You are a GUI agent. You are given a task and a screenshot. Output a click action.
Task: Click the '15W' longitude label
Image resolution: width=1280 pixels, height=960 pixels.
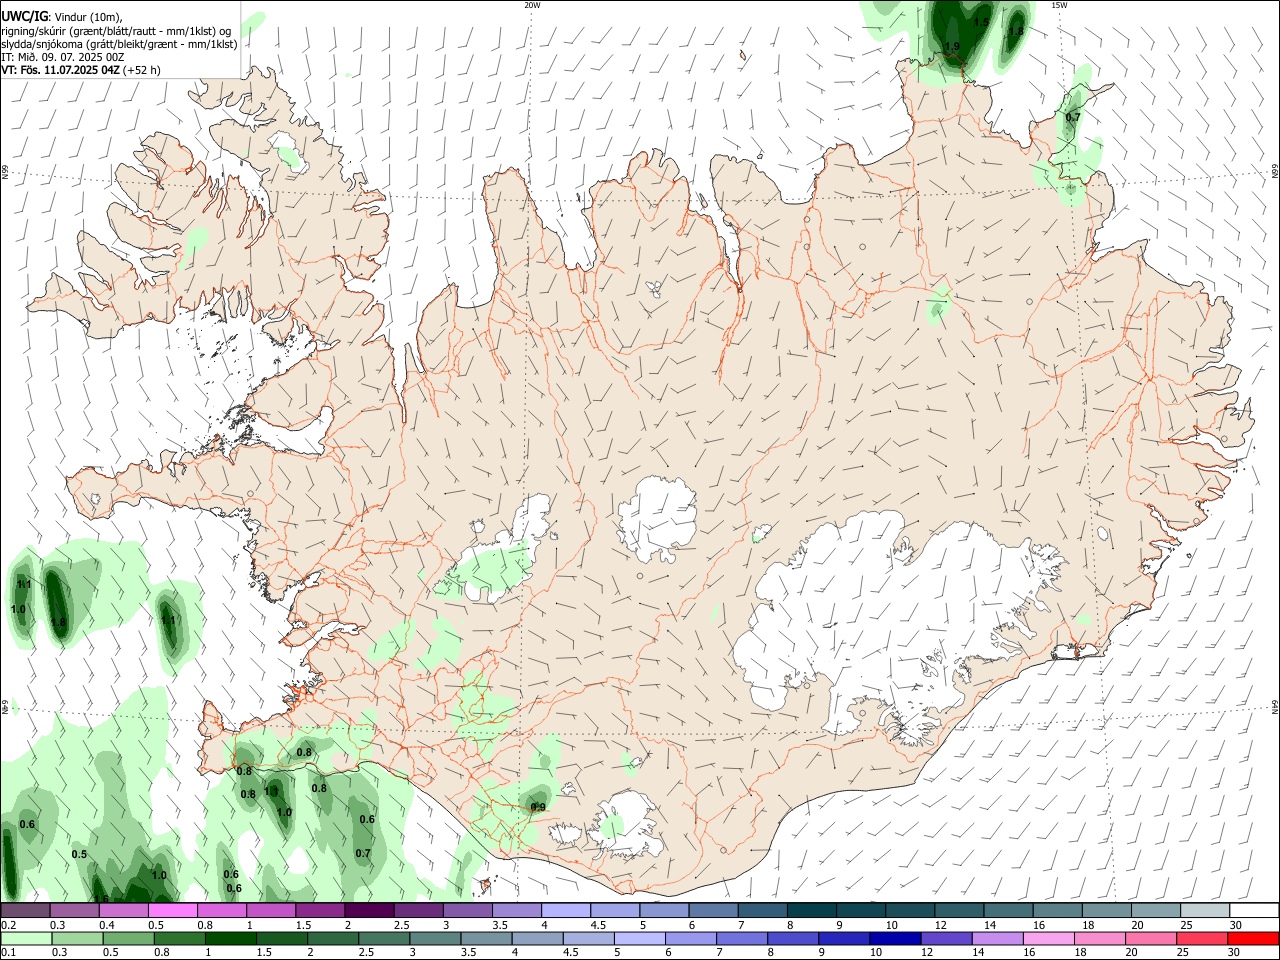(1059, 5)
